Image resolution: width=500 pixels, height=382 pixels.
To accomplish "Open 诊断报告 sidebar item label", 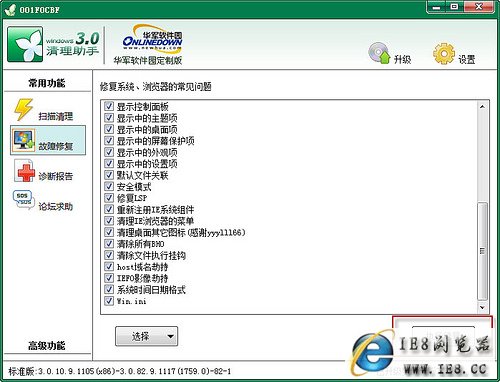I will [56, 176].
